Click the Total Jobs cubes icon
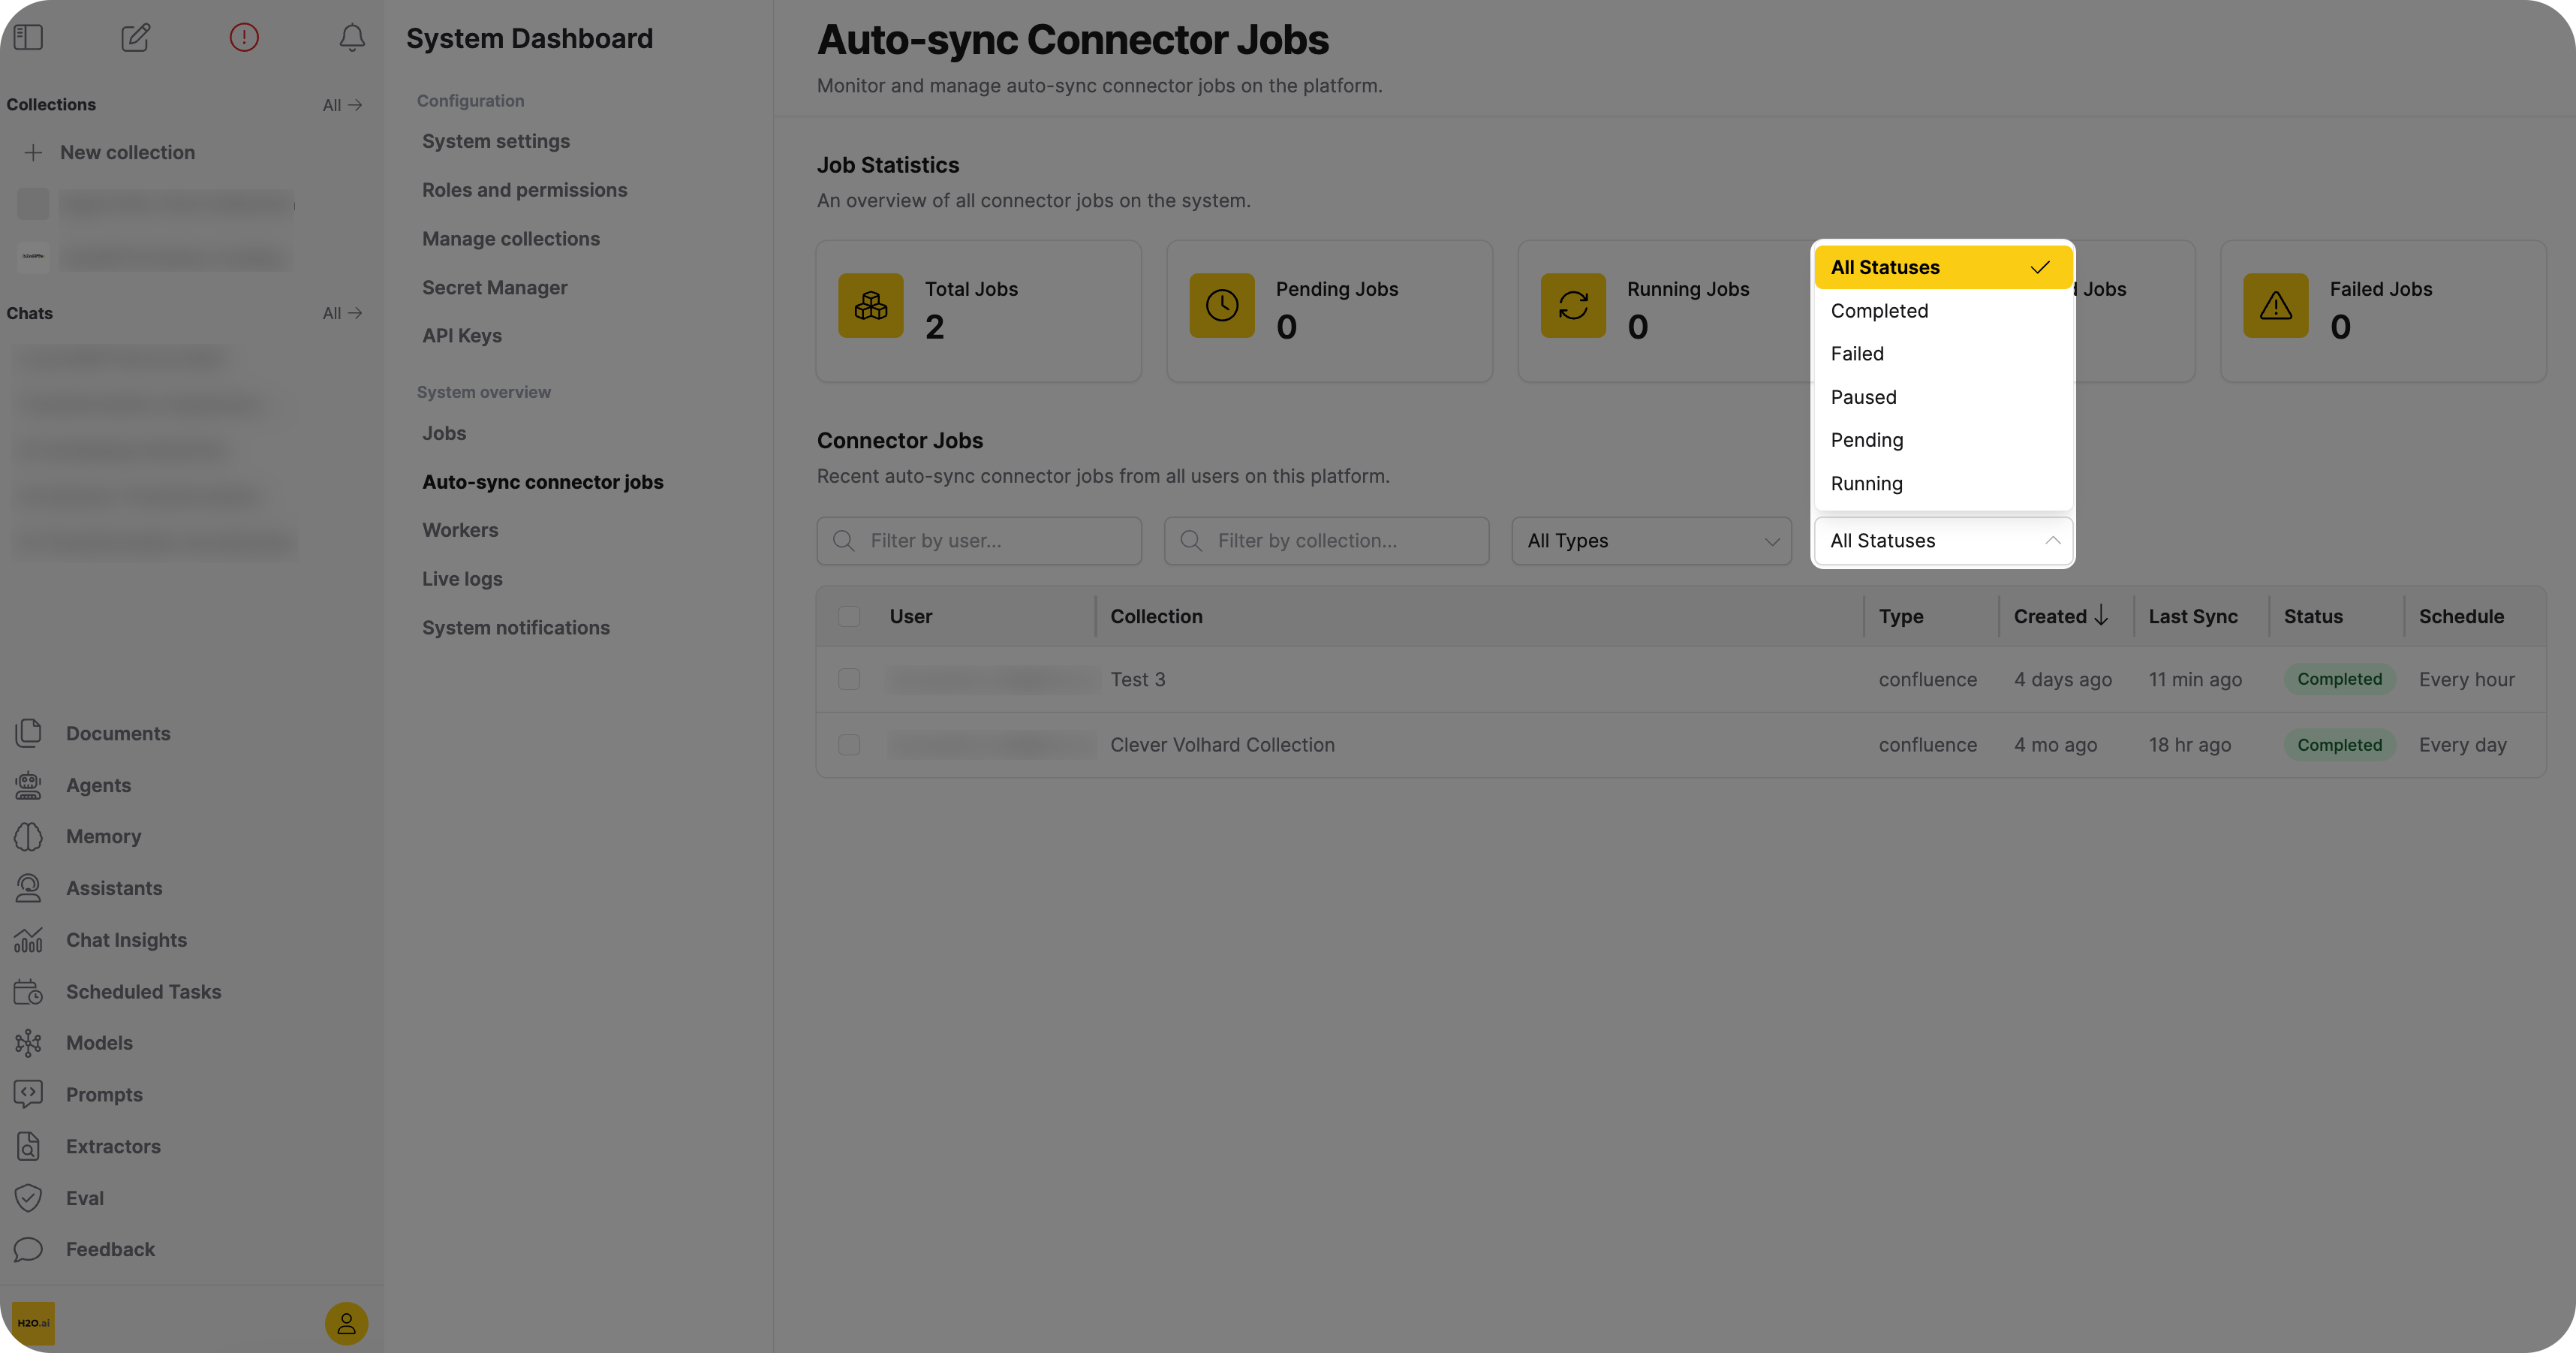 click(870, 305)
